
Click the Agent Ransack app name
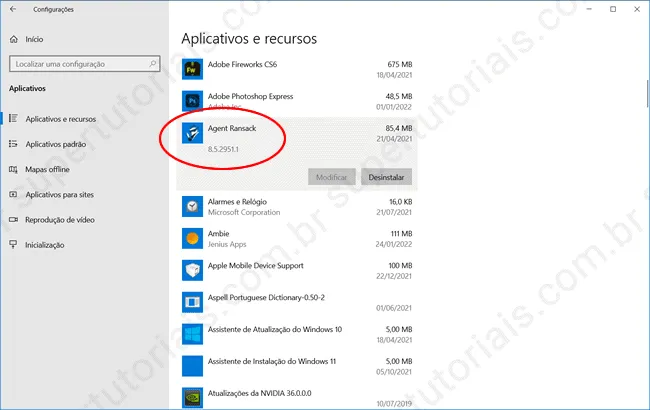(232, 128)
